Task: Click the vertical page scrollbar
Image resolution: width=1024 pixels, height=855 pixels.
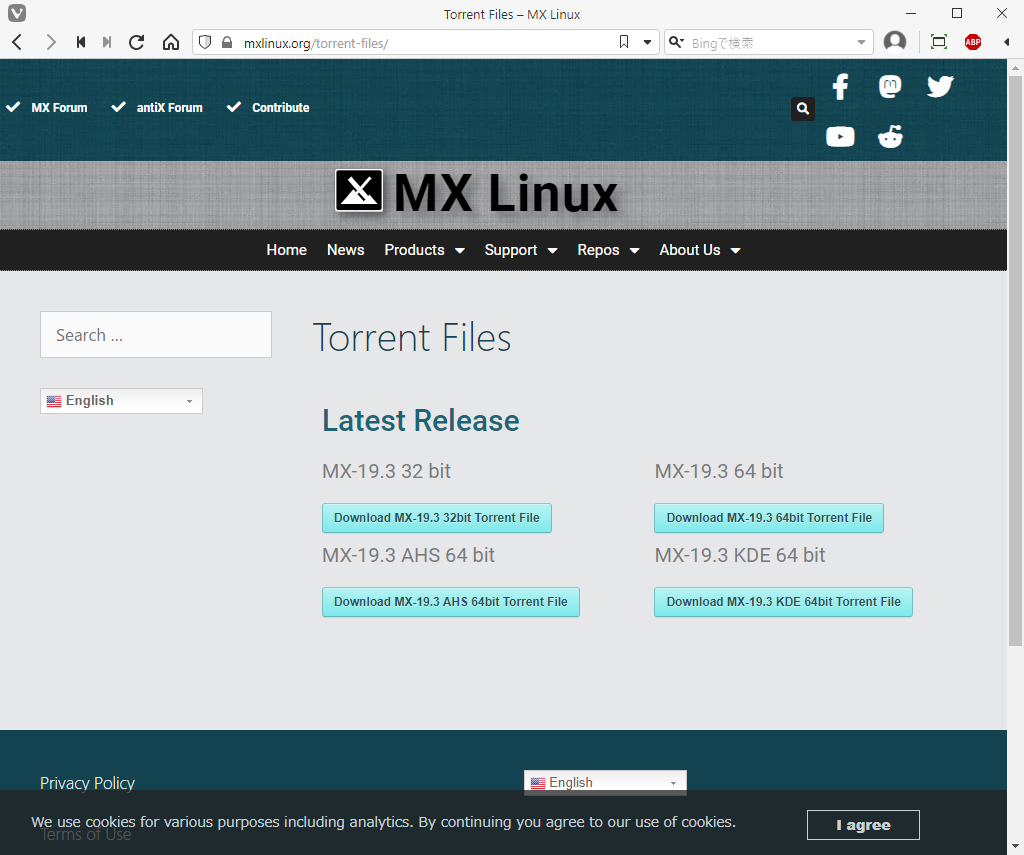Action: tap(1016, 359)
